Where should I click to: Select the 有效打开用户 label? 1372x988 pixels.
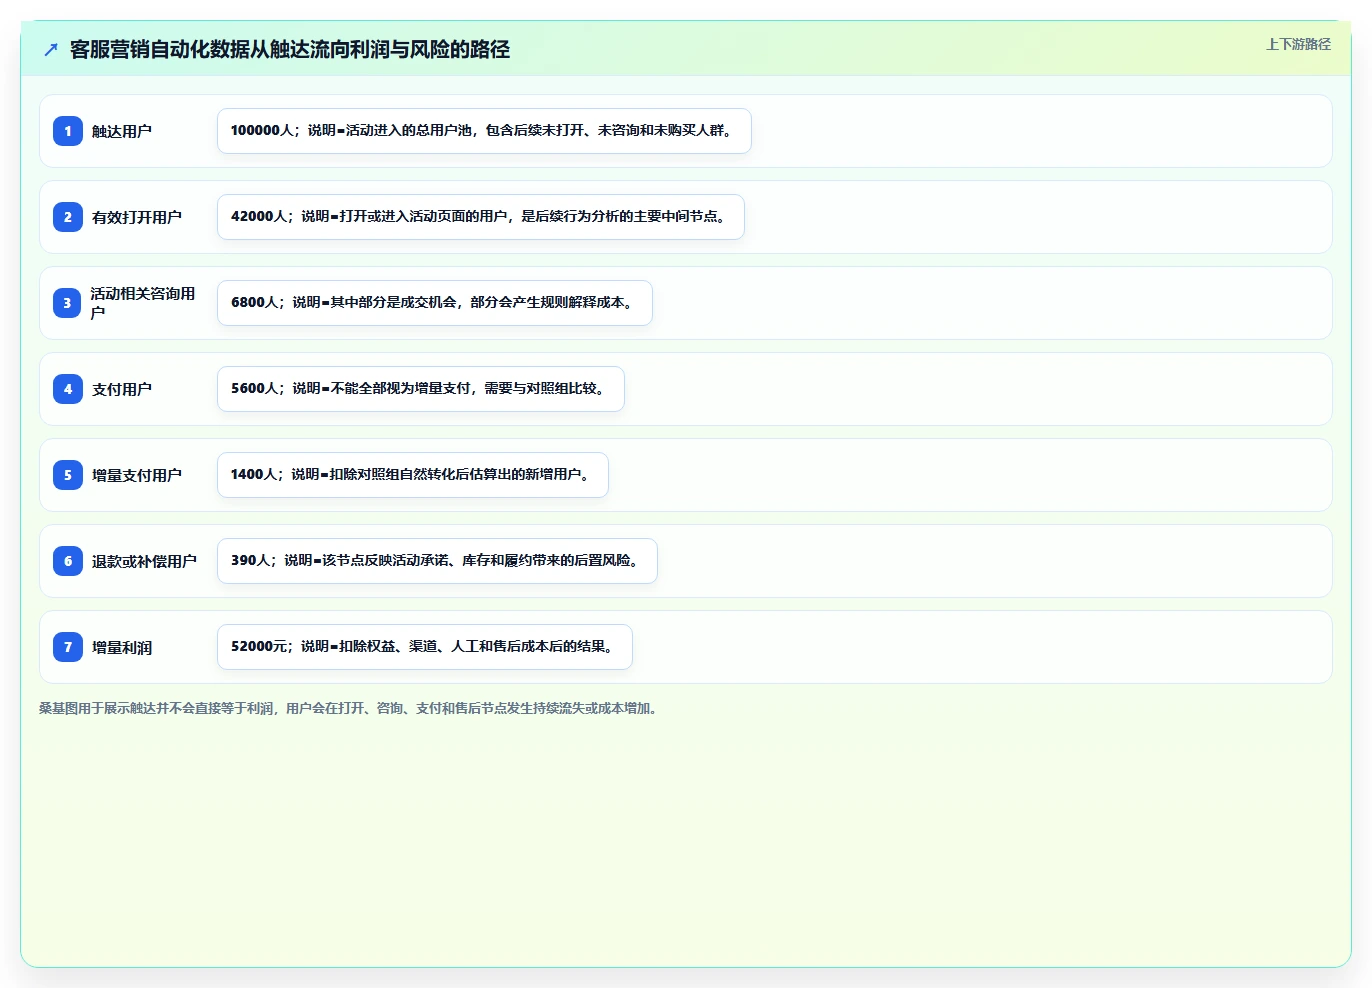pyautogui.click(x=137, y=217)
